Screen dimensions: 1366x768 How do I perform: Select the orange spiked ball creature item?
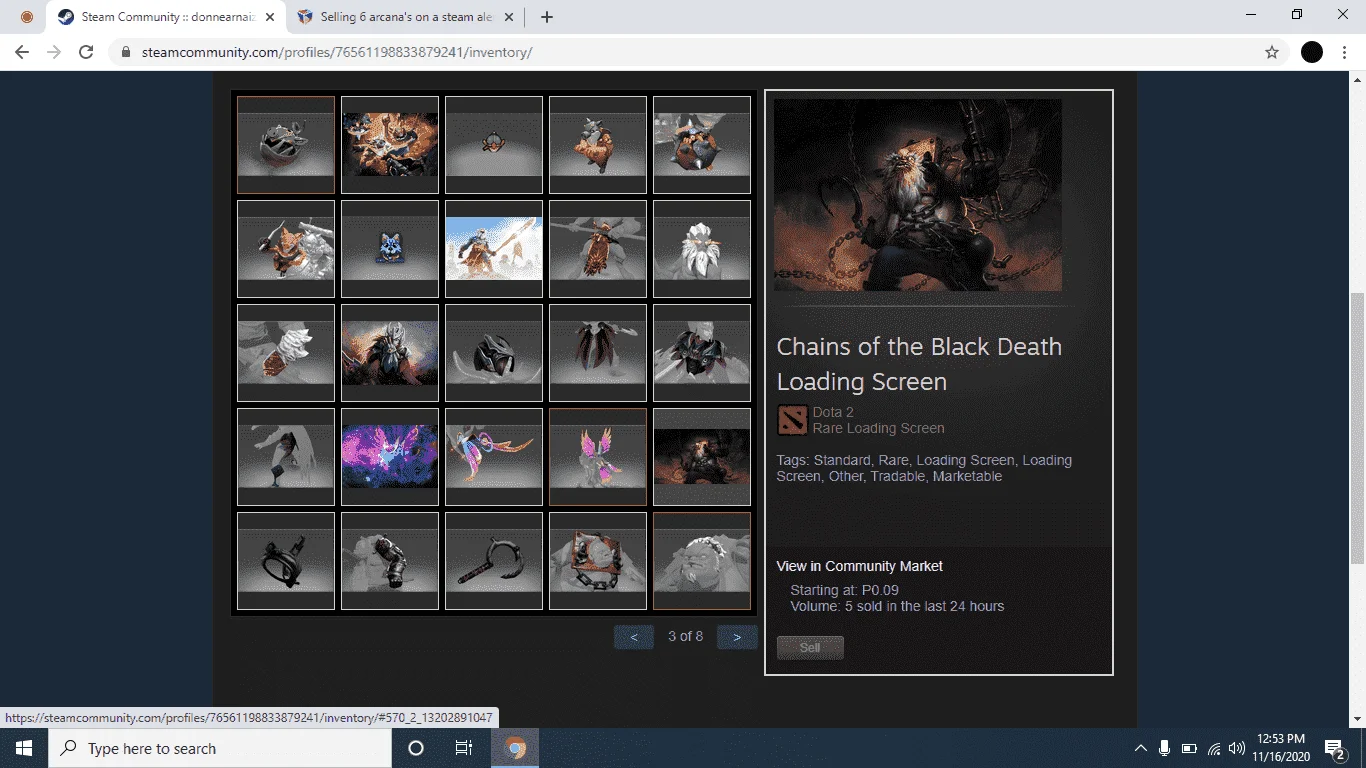tap(702, 145)
